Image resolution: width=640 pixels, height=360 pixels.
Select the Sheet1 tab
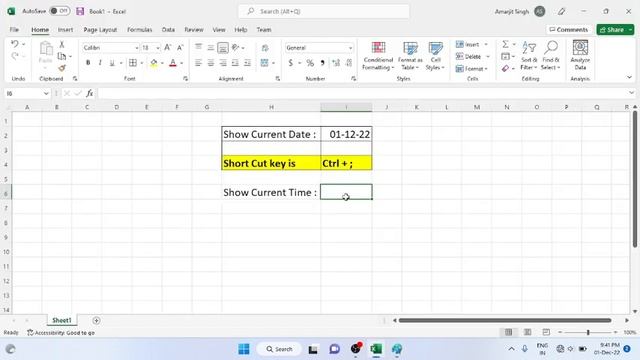click(x=62, y=320)
